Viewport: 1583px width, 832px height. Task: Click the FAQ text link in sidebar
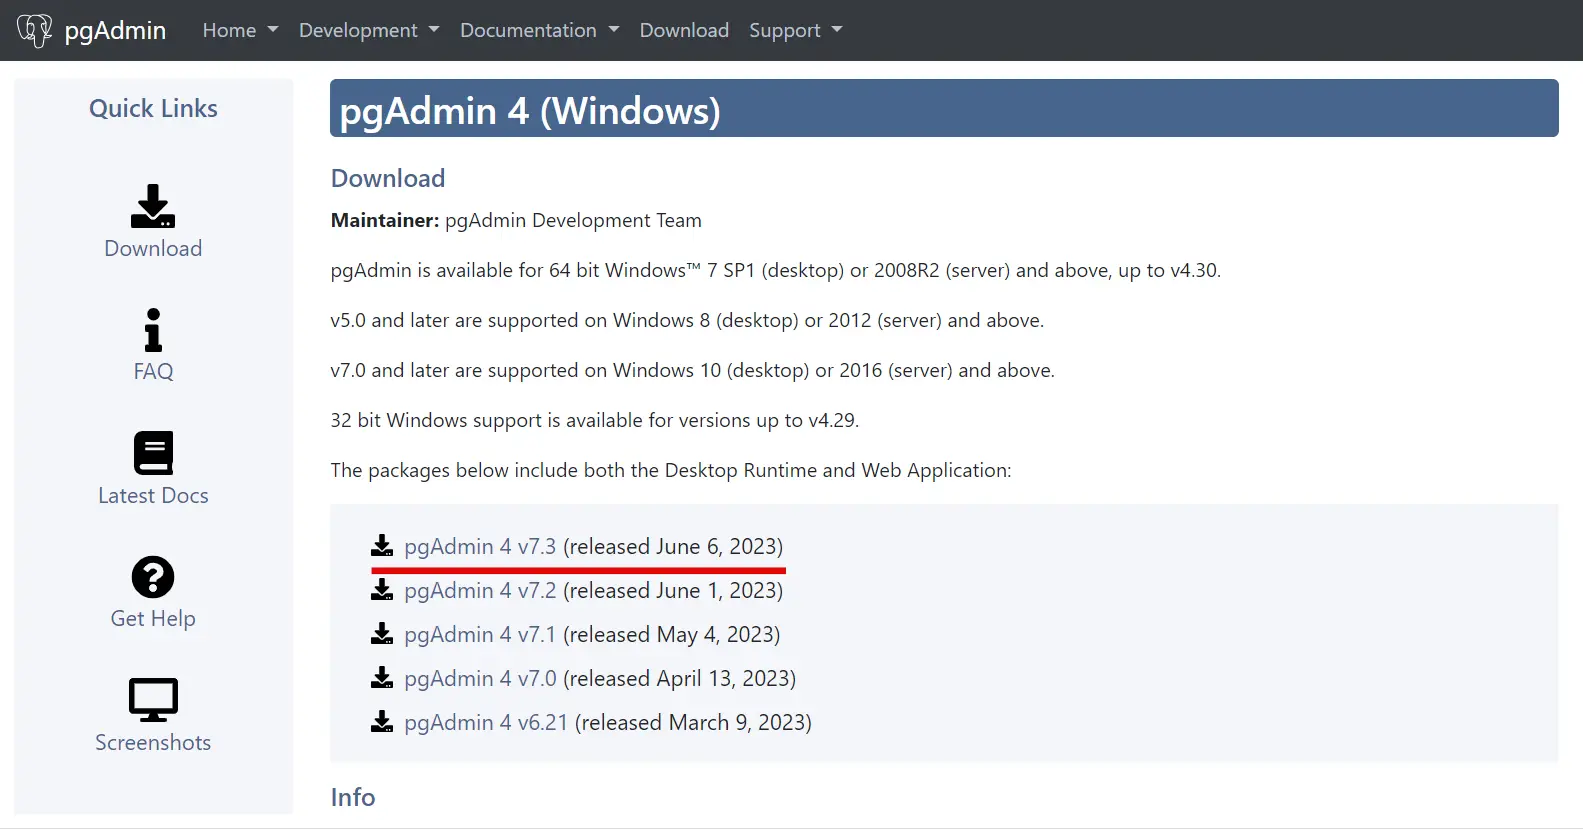click(x=153, y=371)
